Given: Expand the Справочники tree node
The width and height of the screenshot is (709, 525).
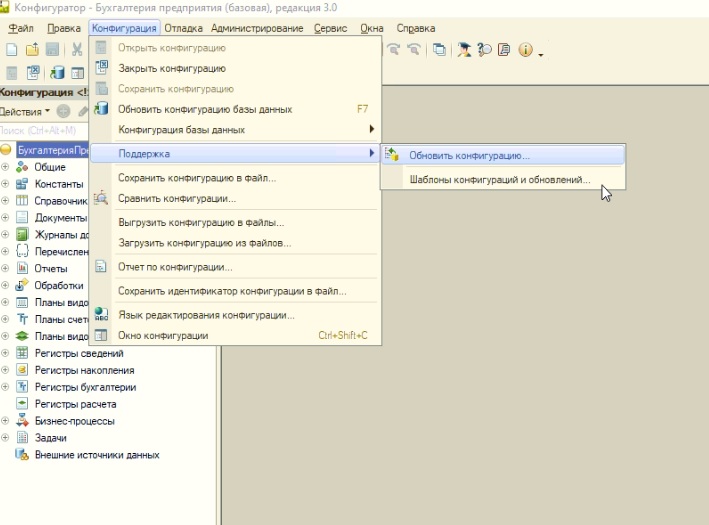Looking at the screenshot, I should click(x=5, y=200).
